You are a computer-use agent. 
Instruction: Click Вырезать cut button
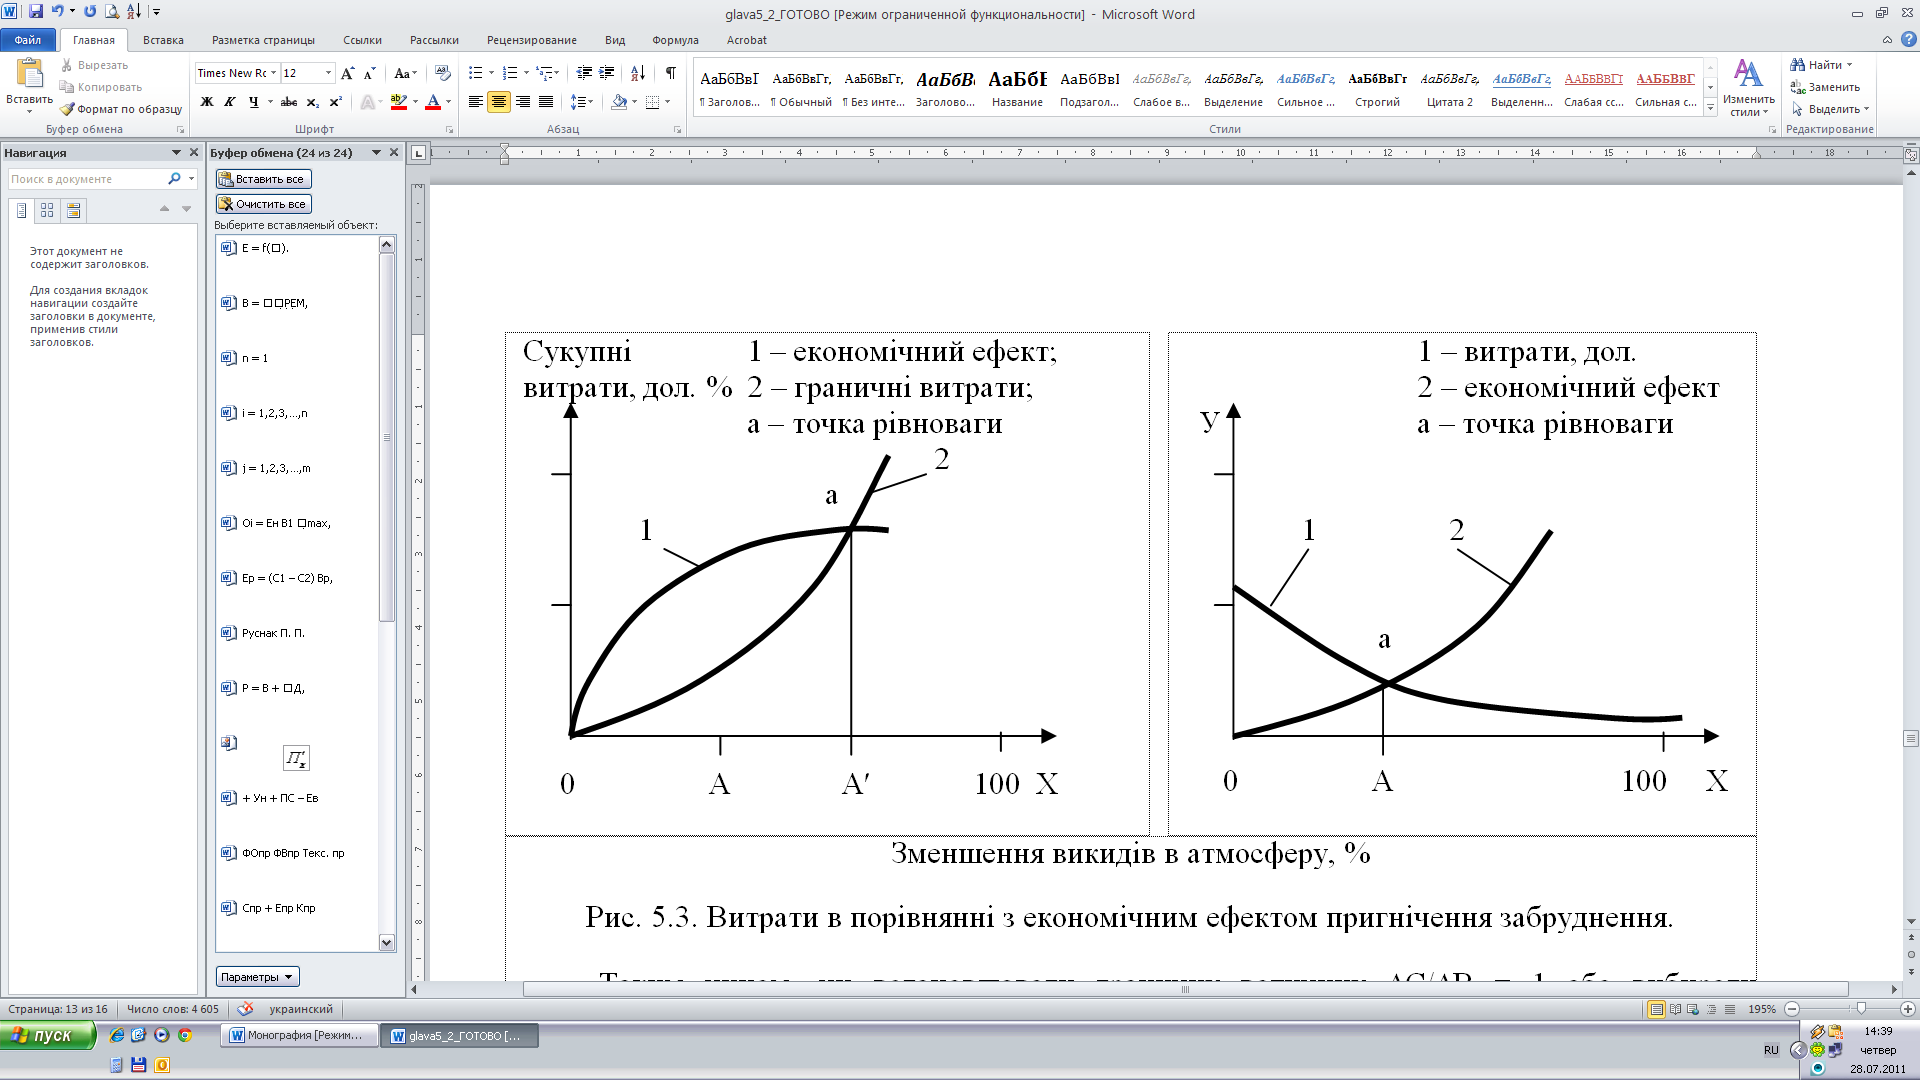tap(94, 65)
